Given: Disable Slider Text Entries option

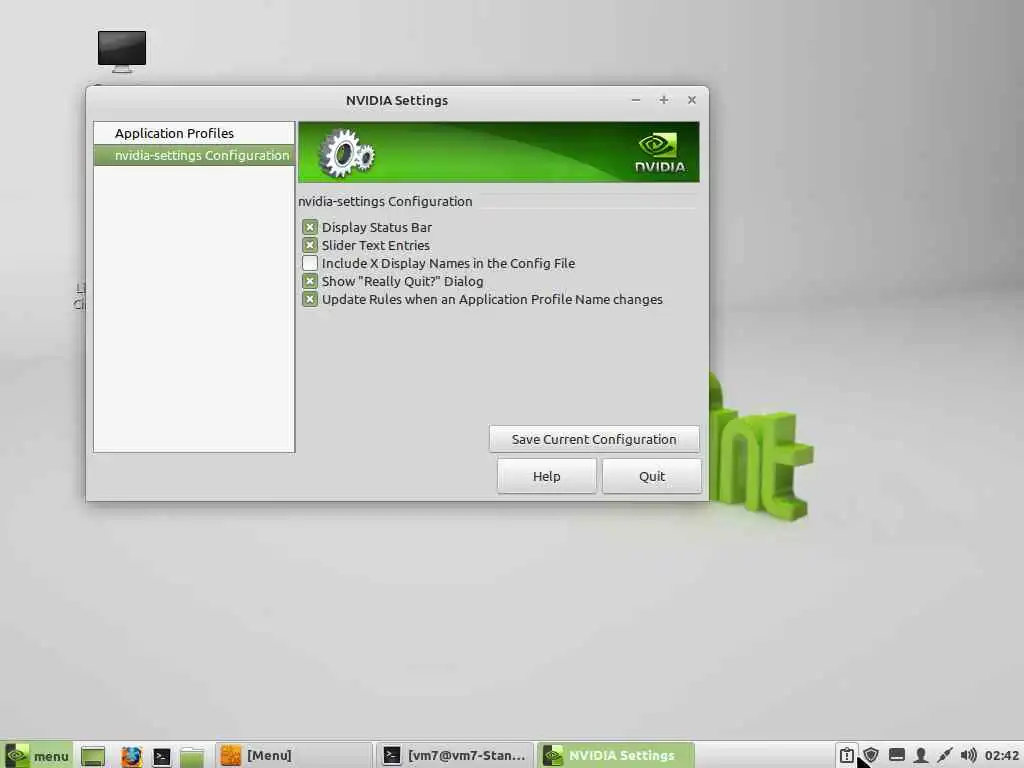Looking at the screenshot, I should tap(310, 246).
